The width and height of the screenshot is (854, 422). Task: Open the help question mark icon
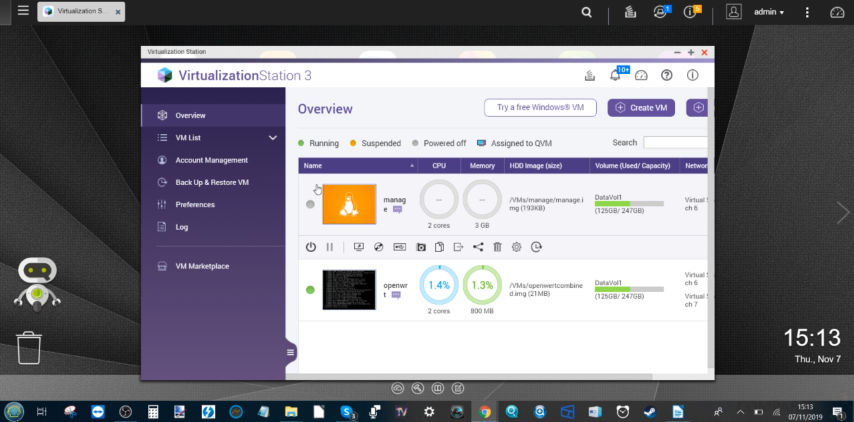(667, 75)
